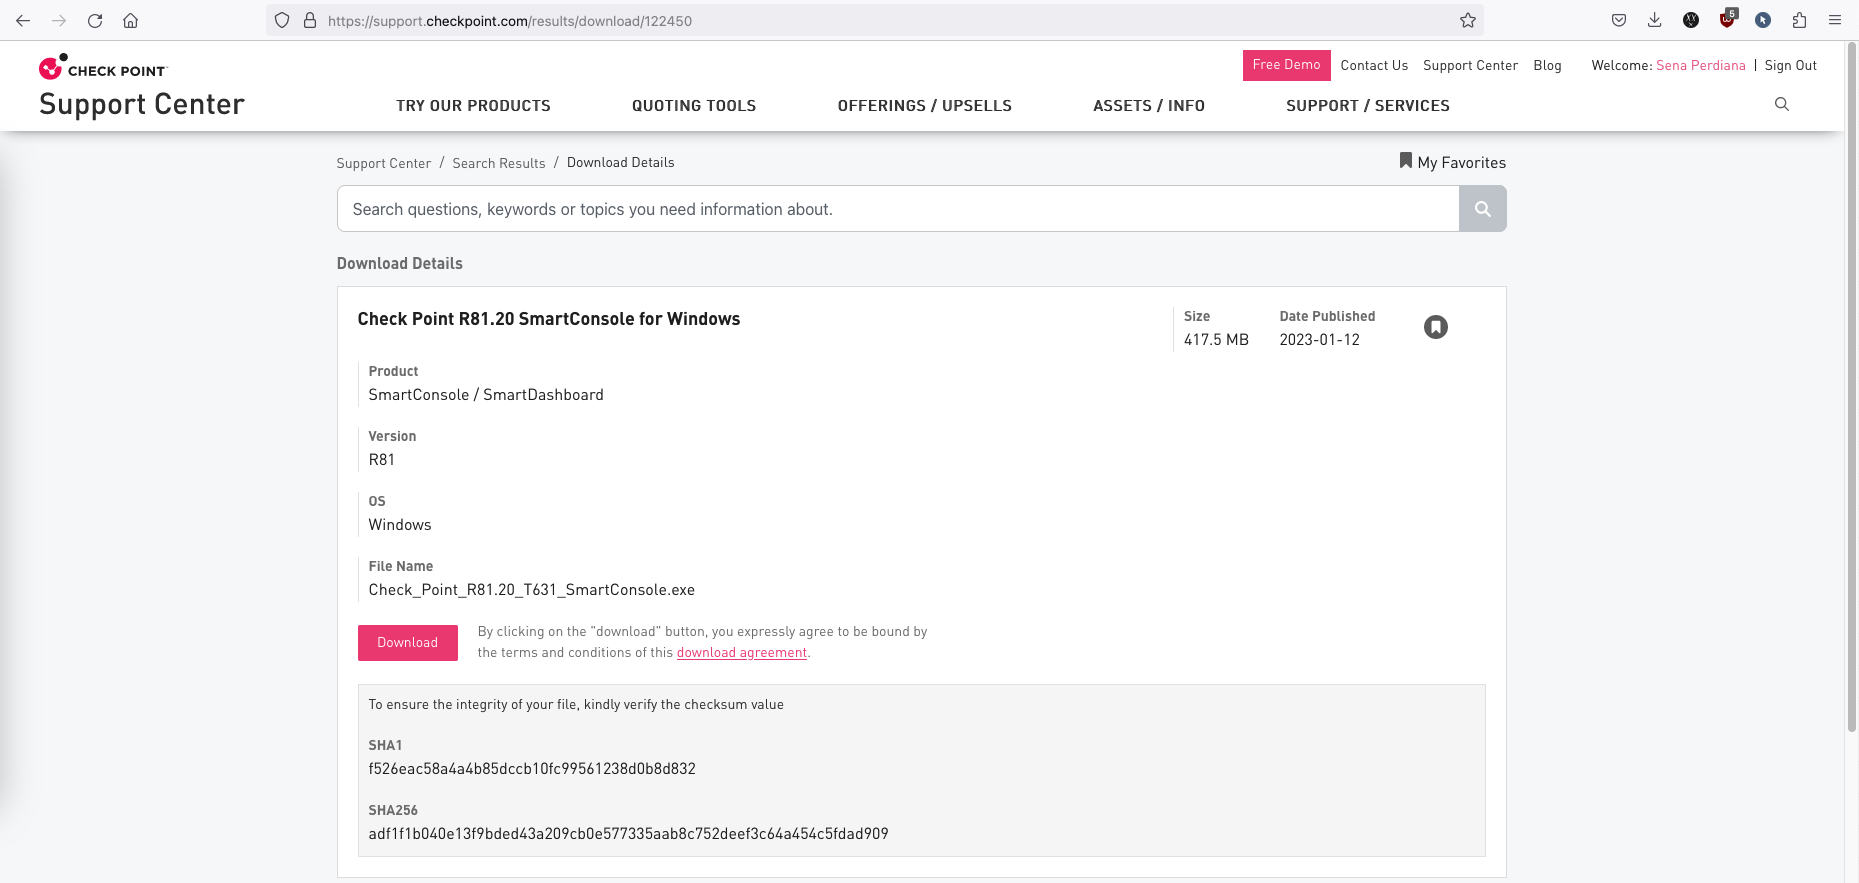Open the Check Point logo homepage

[103, 68]
